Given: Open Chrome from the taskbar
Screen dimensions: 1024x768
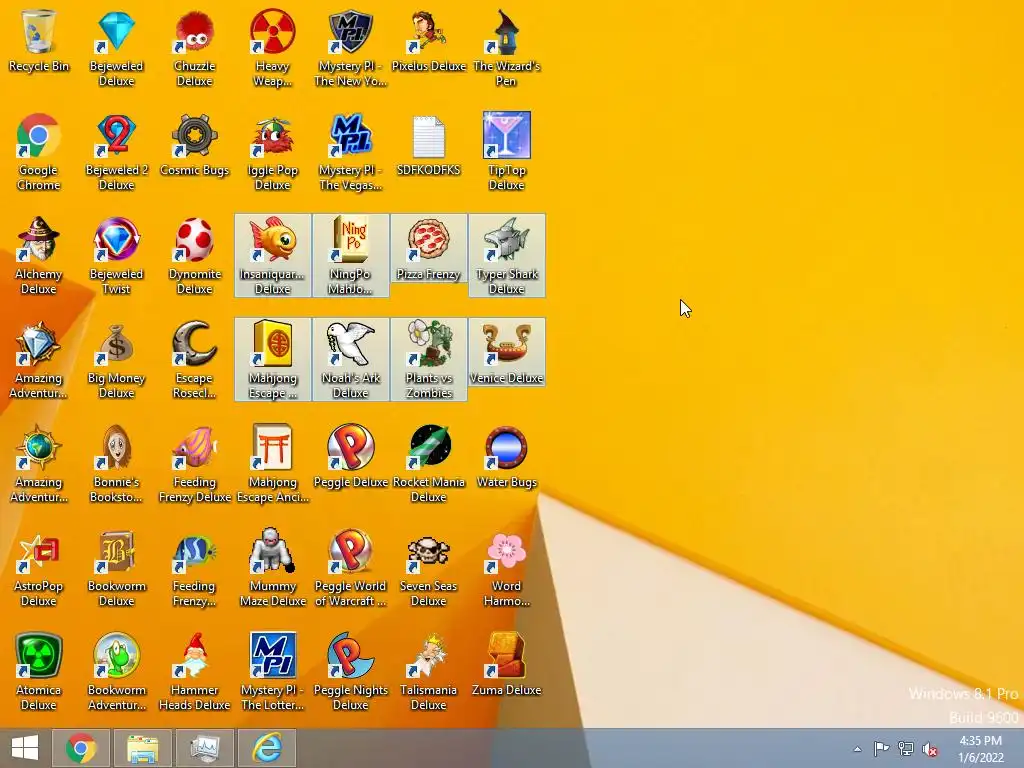Looking at the screenshot, I should 81,748.
